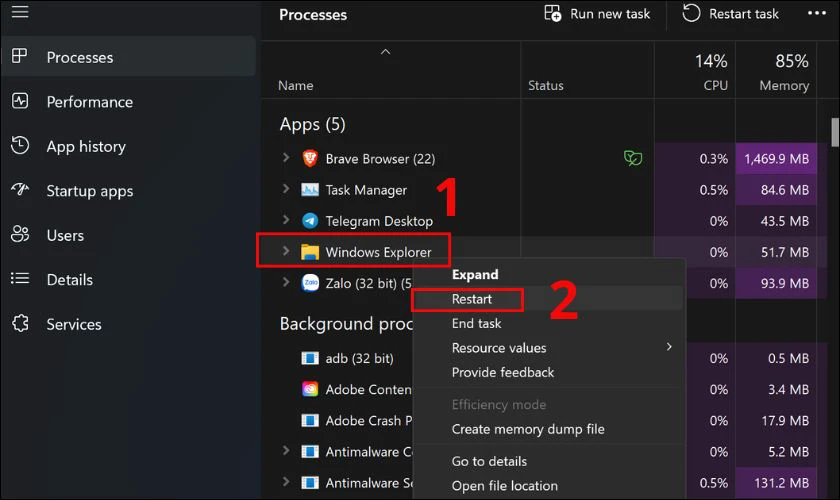Expand the Zalo (32 bit) process group

[x=286, y=282]
